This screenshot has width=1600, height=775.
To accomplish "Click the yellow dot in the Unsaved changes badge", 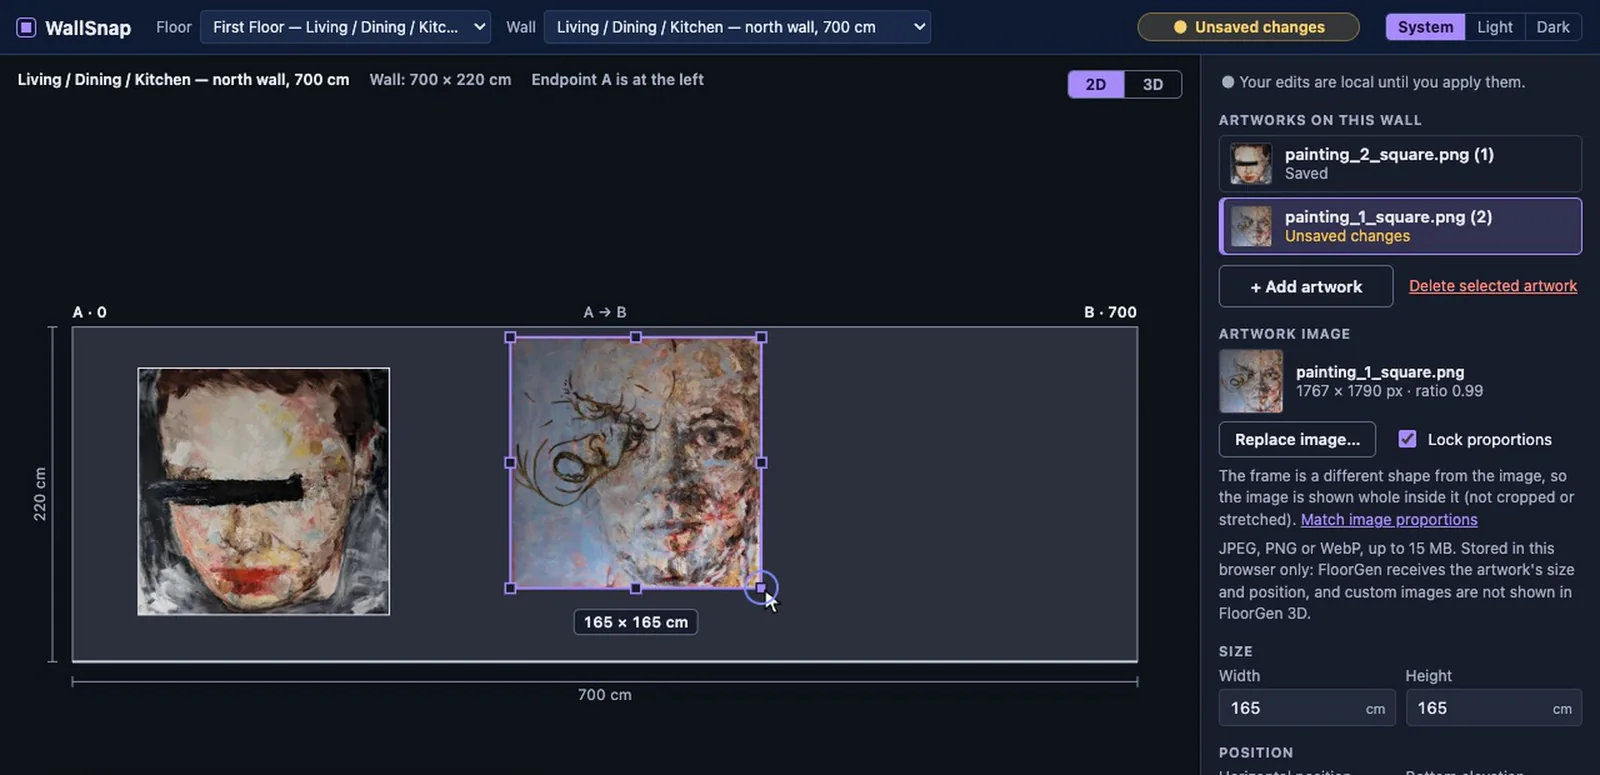I will click(1180, 27).
